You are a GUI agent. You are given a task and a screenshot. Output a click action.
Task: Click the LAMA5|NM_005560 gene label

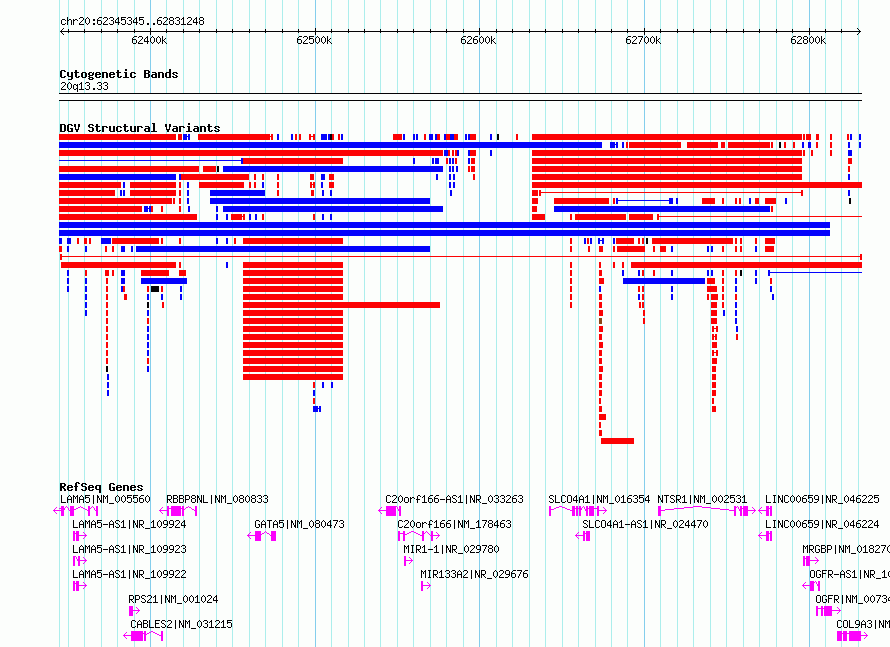pyautogui.click(x=105, y=499)
